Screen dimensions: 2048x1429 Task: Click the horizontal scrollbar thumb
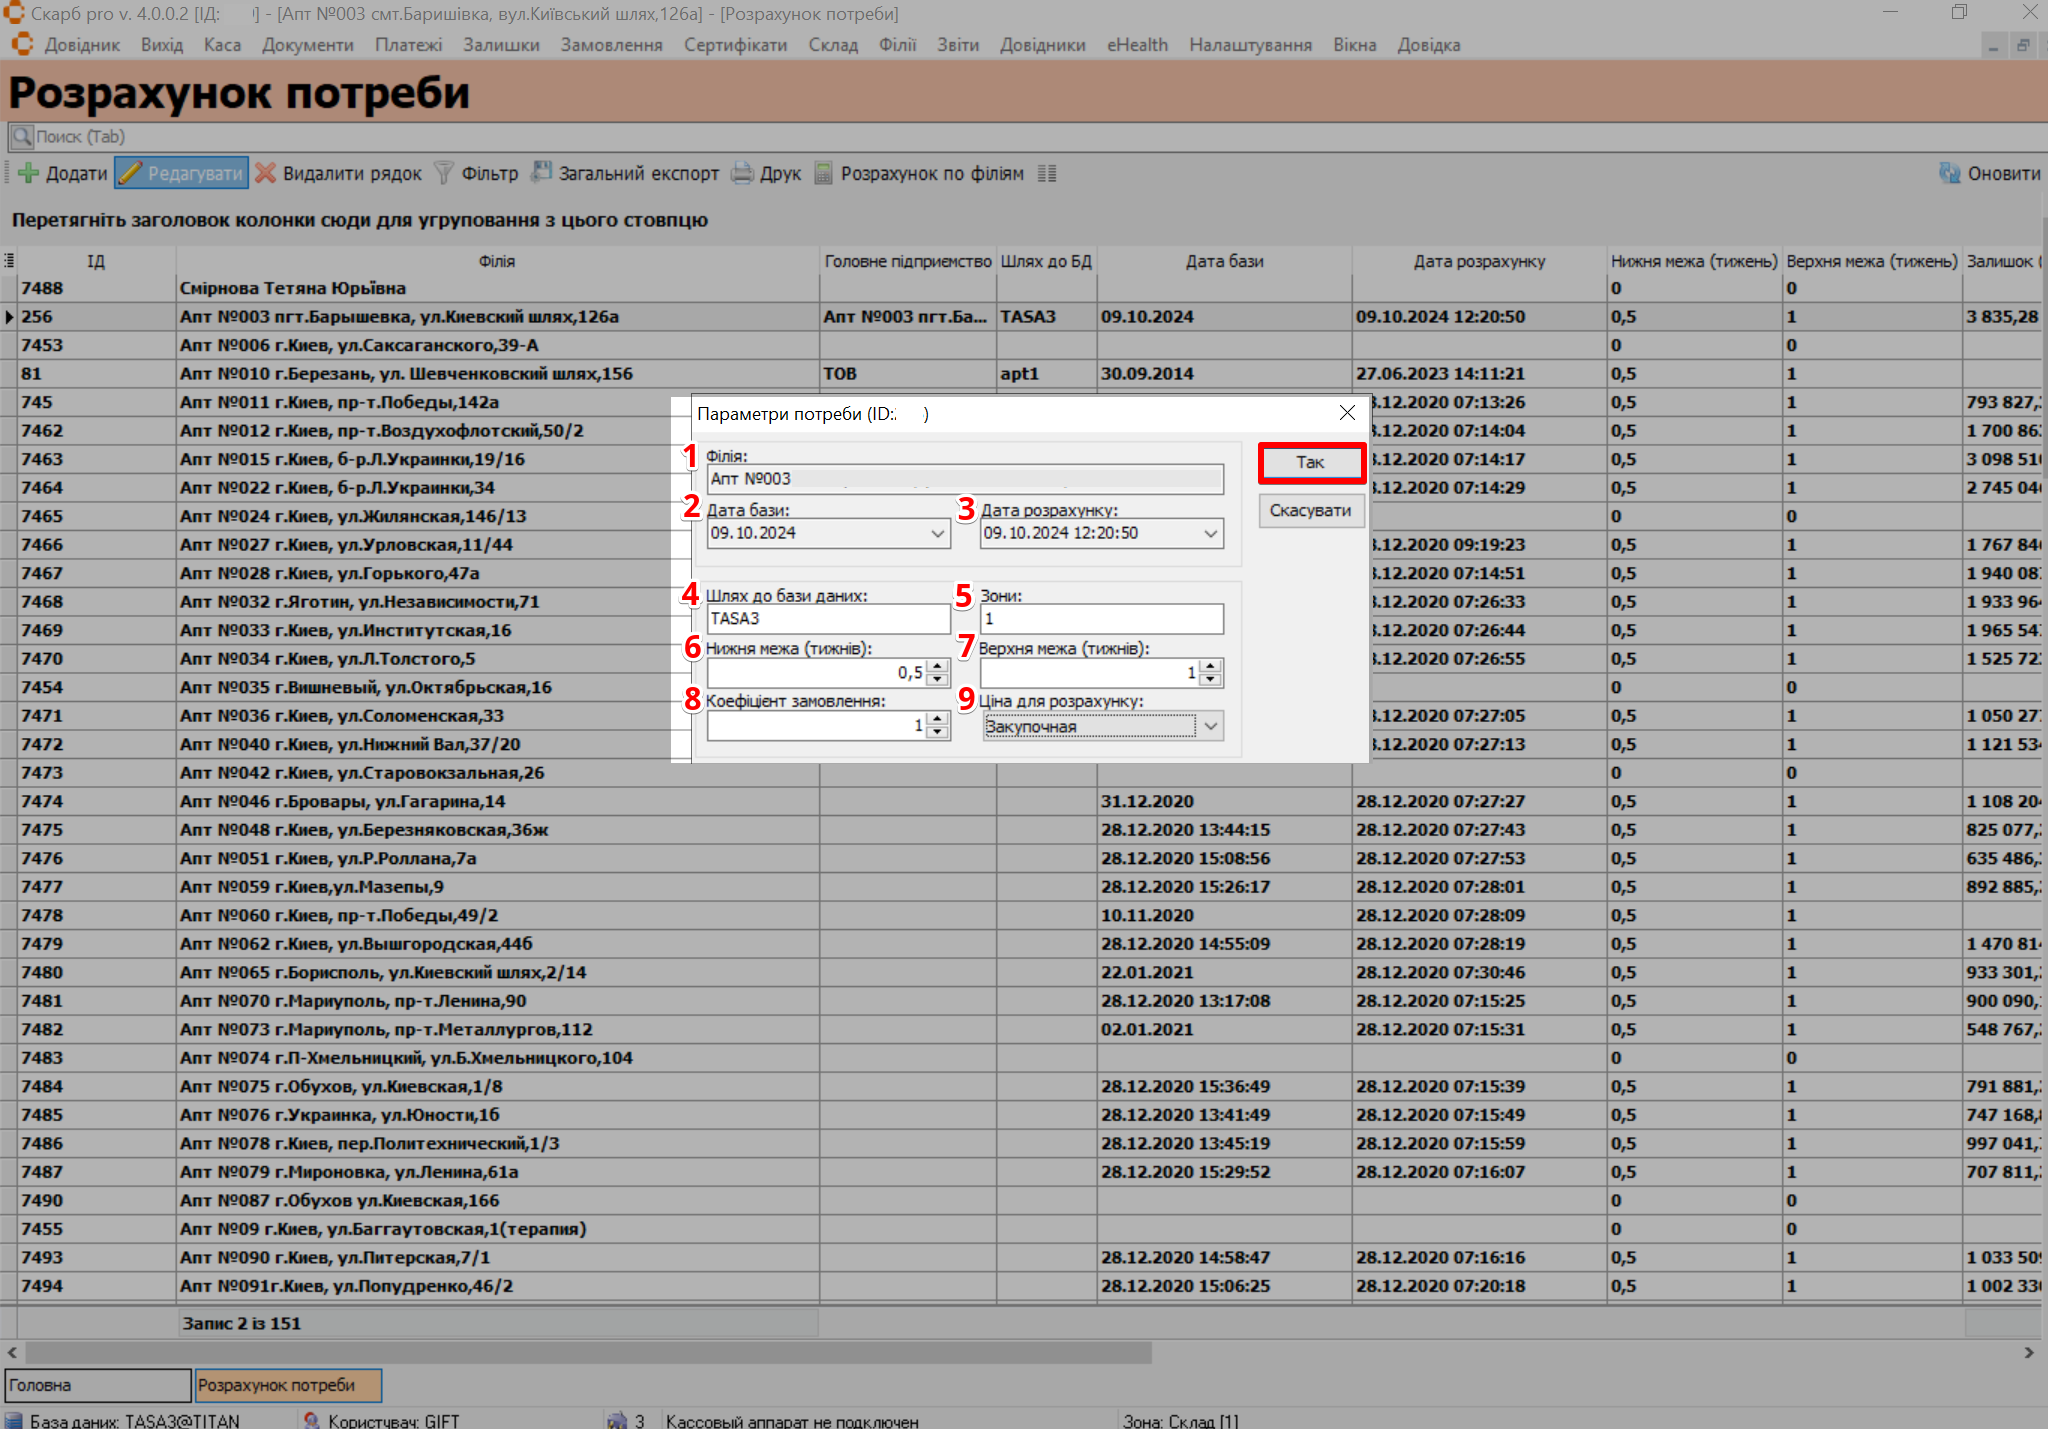tap(588, 1352)
